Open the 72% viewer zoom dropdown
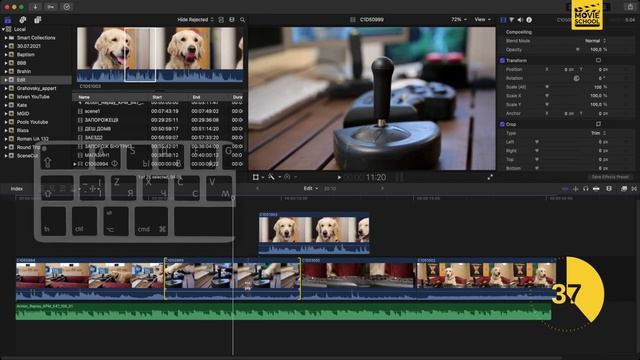Image resolution: width=640 pixels, height=360 pixels. coord(459,20)
